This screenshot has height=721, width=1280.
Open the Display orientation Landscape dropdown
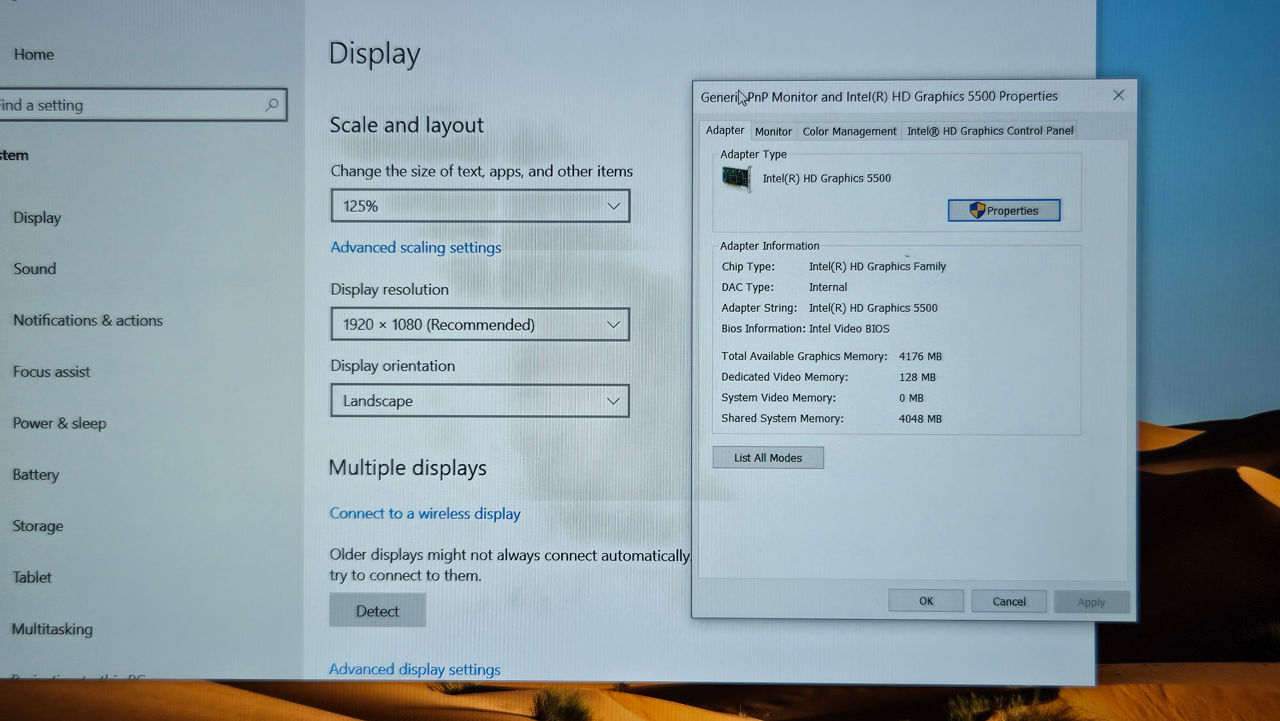pos(480,401)
